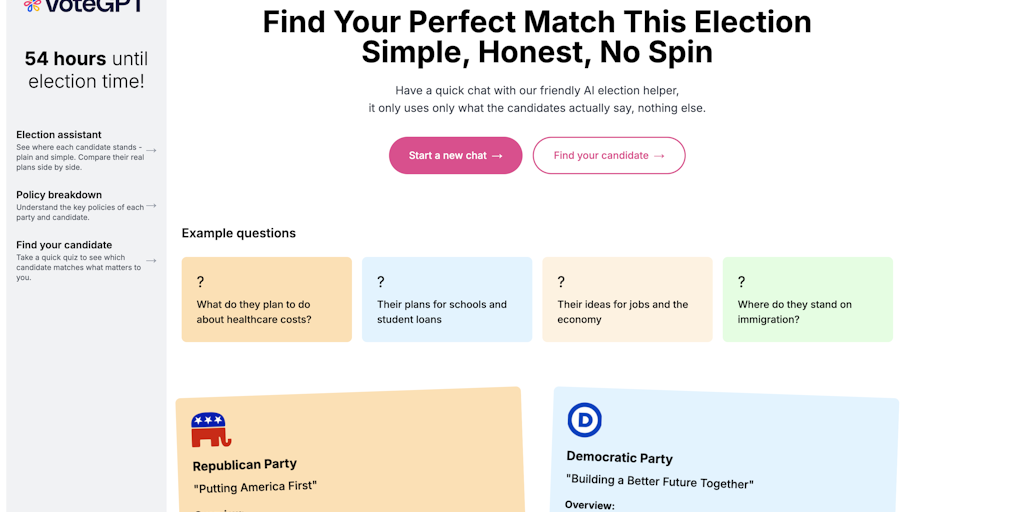The width and height of the screenshot is (1024, 512).
Task: Open Election assistant in the sidebar
Action: click(x=59, y=135)
